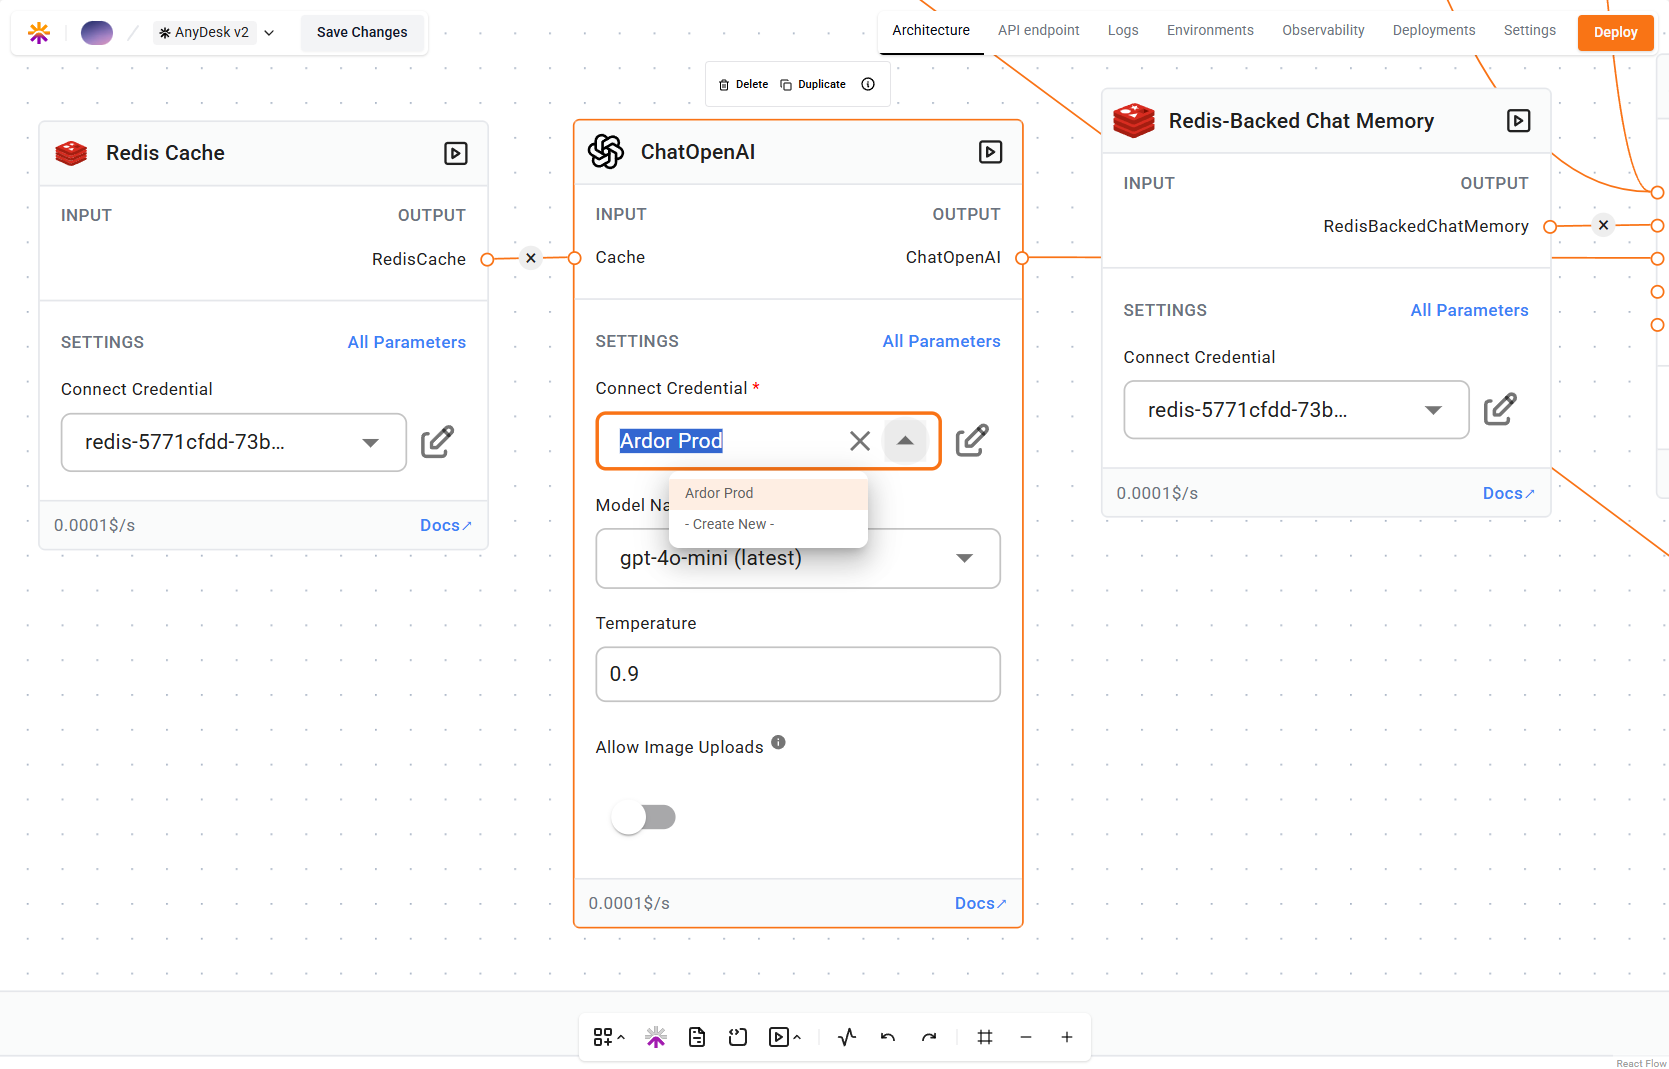1669x1069 pixels.
Task: Open the Deployments tab
Action: (1434, 30)
